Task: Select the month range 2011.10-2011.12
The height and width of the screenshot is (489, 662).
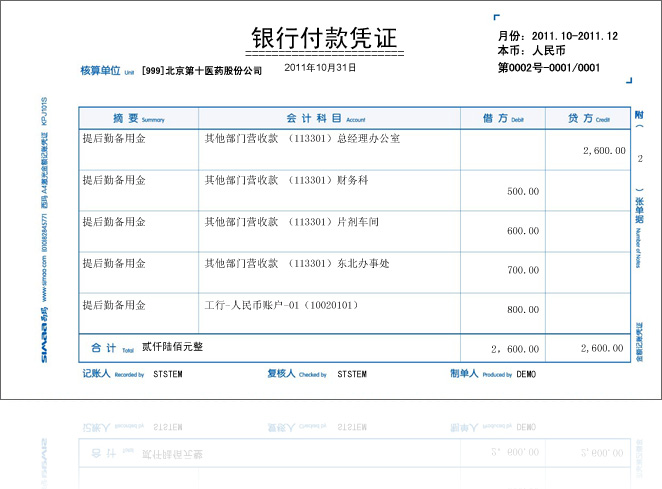Action: 575,36
